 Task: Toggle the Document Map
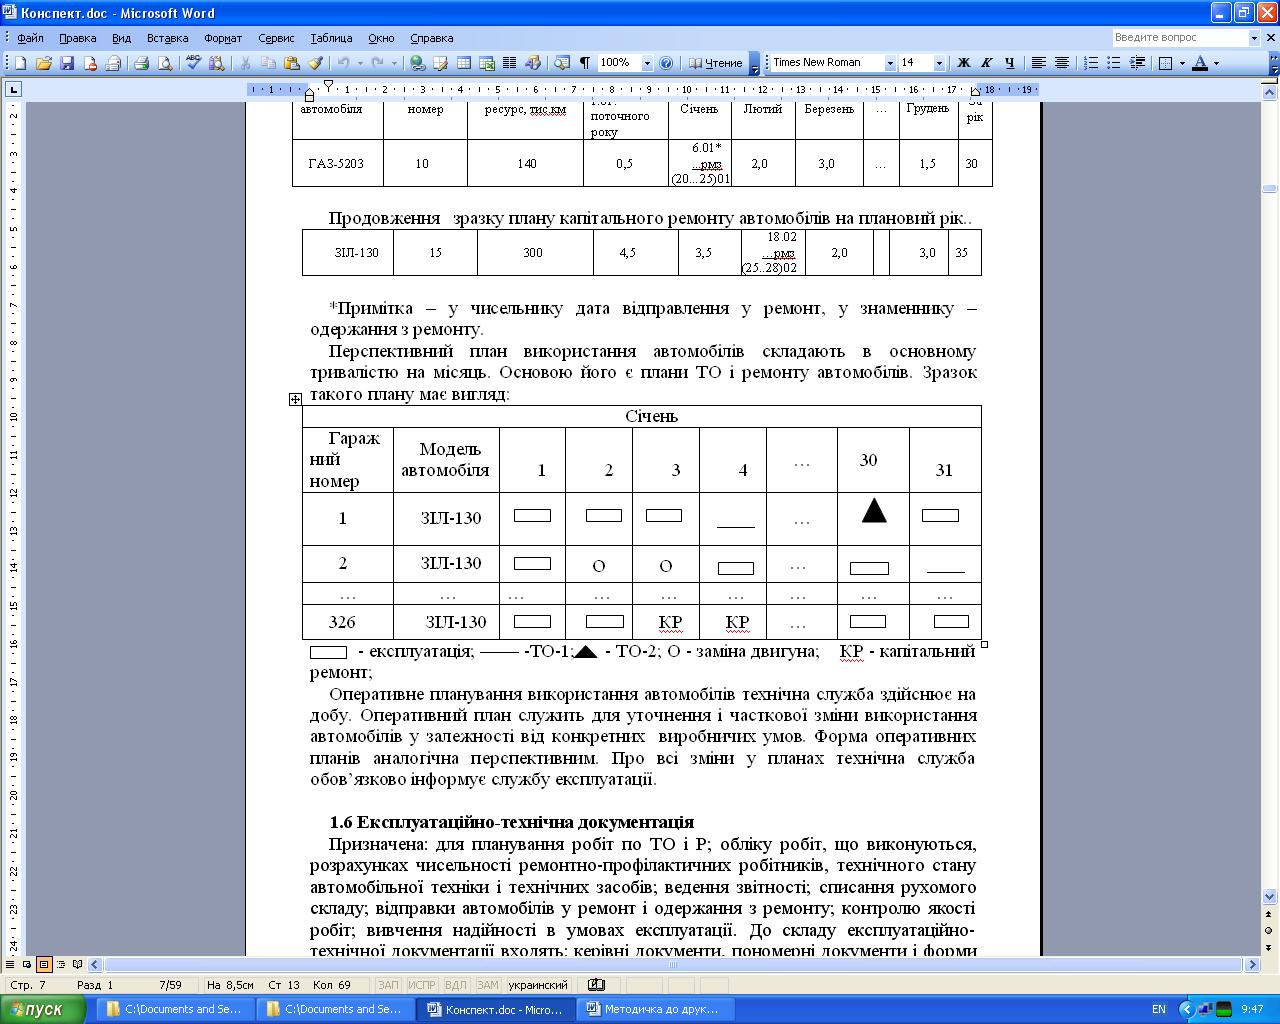(x=562, y=63)
